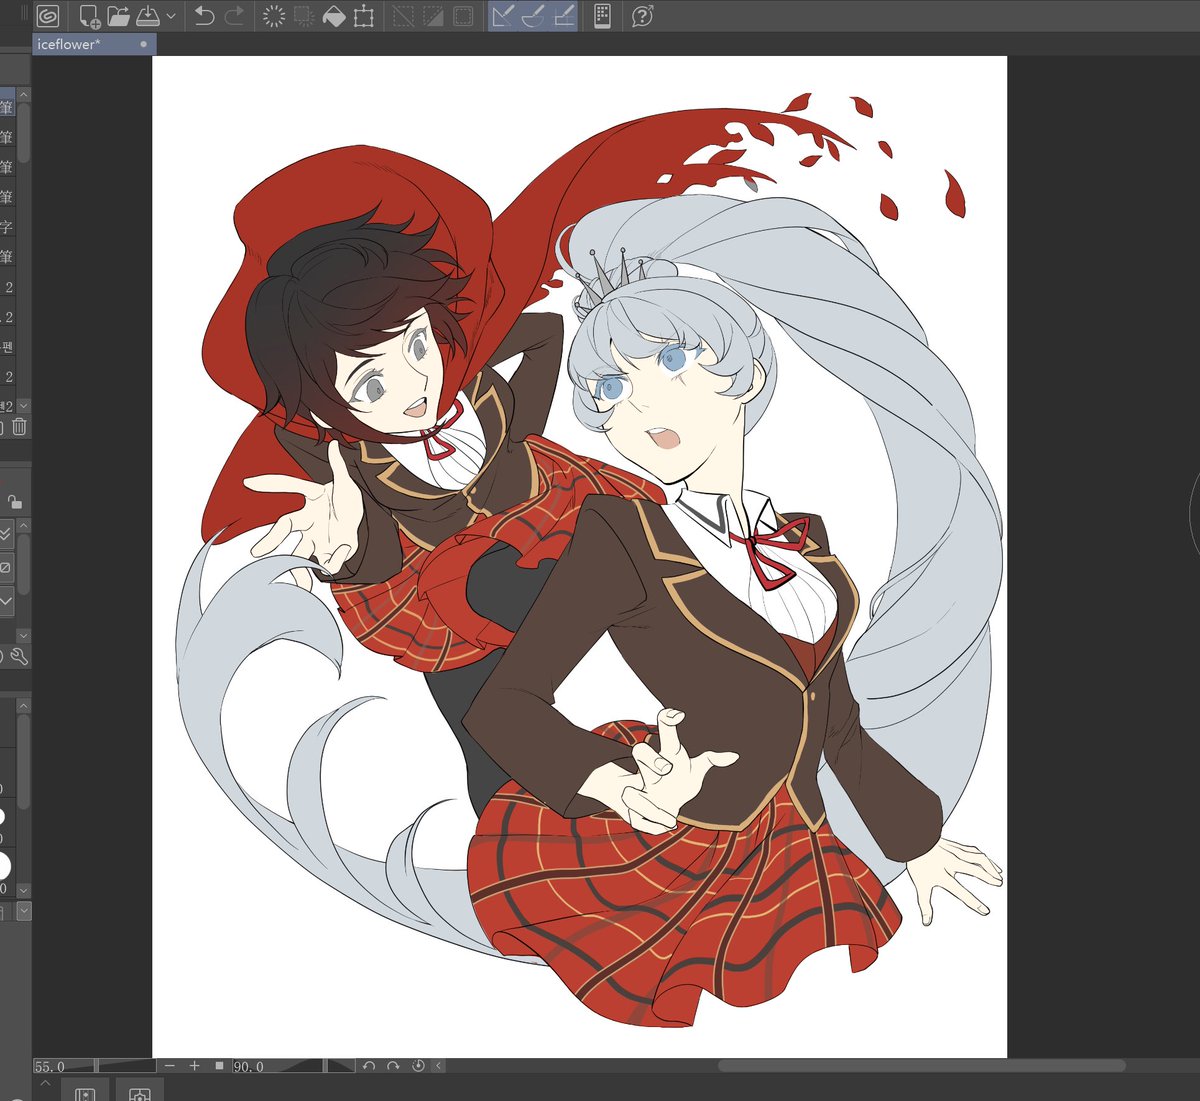Viewport: 1200px width, 1101px height.
Task: Expand the bottom panel with up chevron
Action: 46,1082
